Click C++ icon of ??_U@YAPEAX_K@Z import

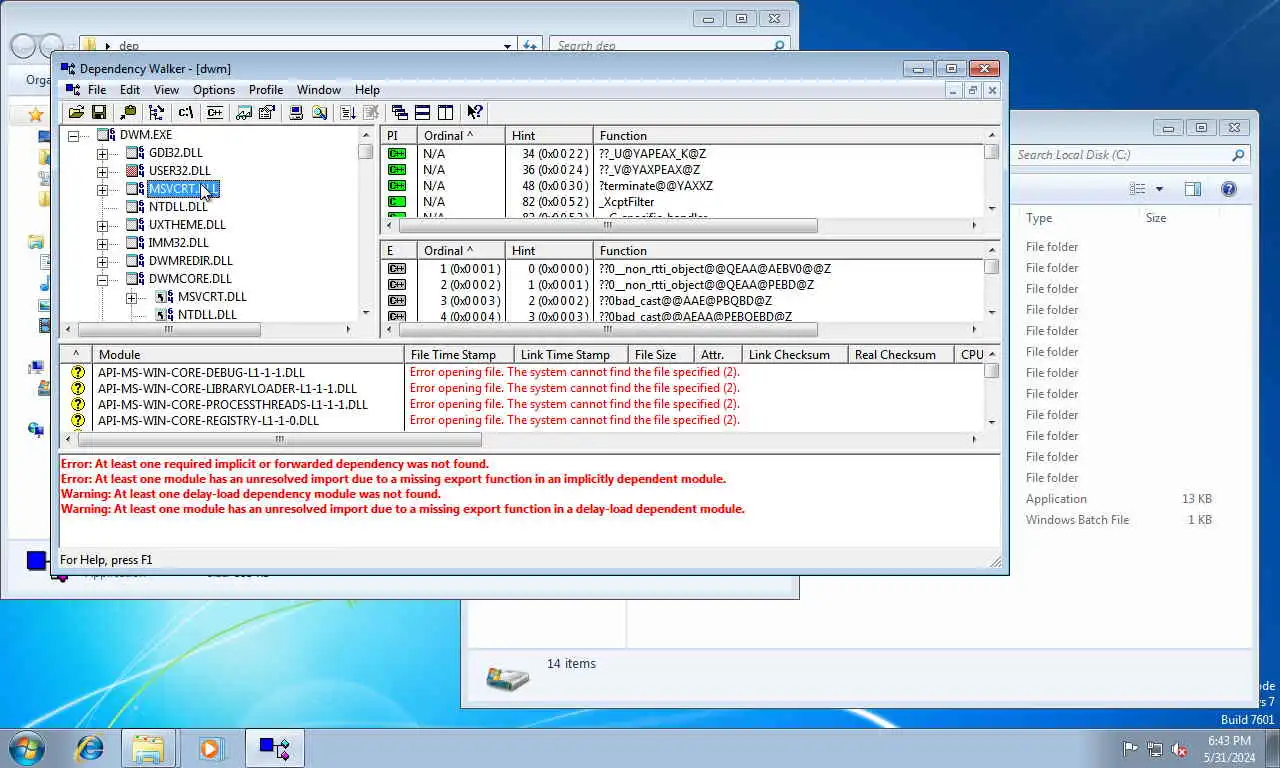pos(397,154)
